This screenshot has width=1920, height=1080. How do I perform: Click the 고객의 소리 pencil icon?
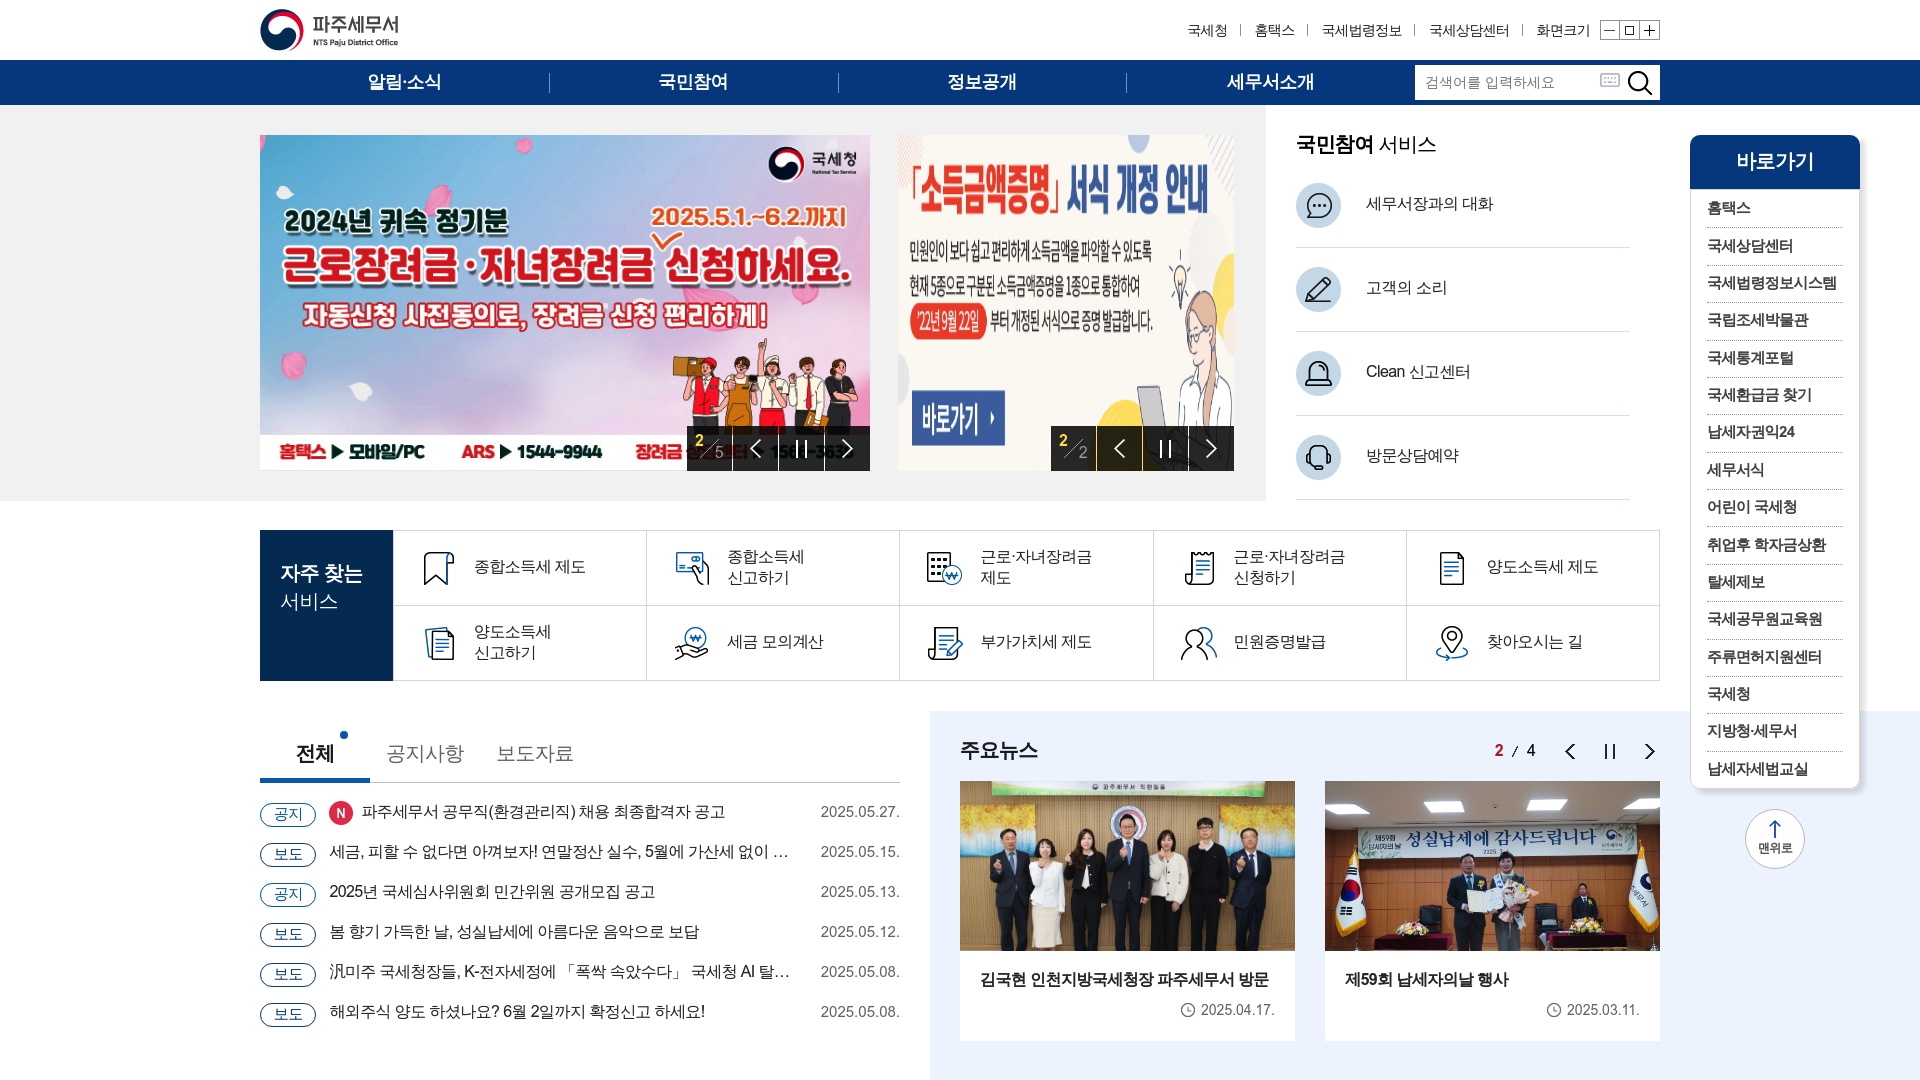coord(1318,289)
